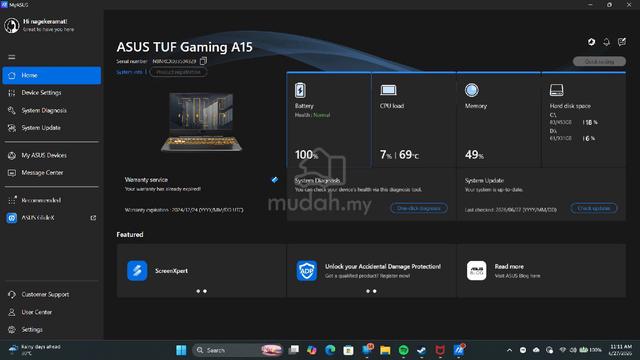Image resolution: width=640 pixels, height=360 pixels.
Task: Click the user profile avatar
Action: tap(11, 25)
